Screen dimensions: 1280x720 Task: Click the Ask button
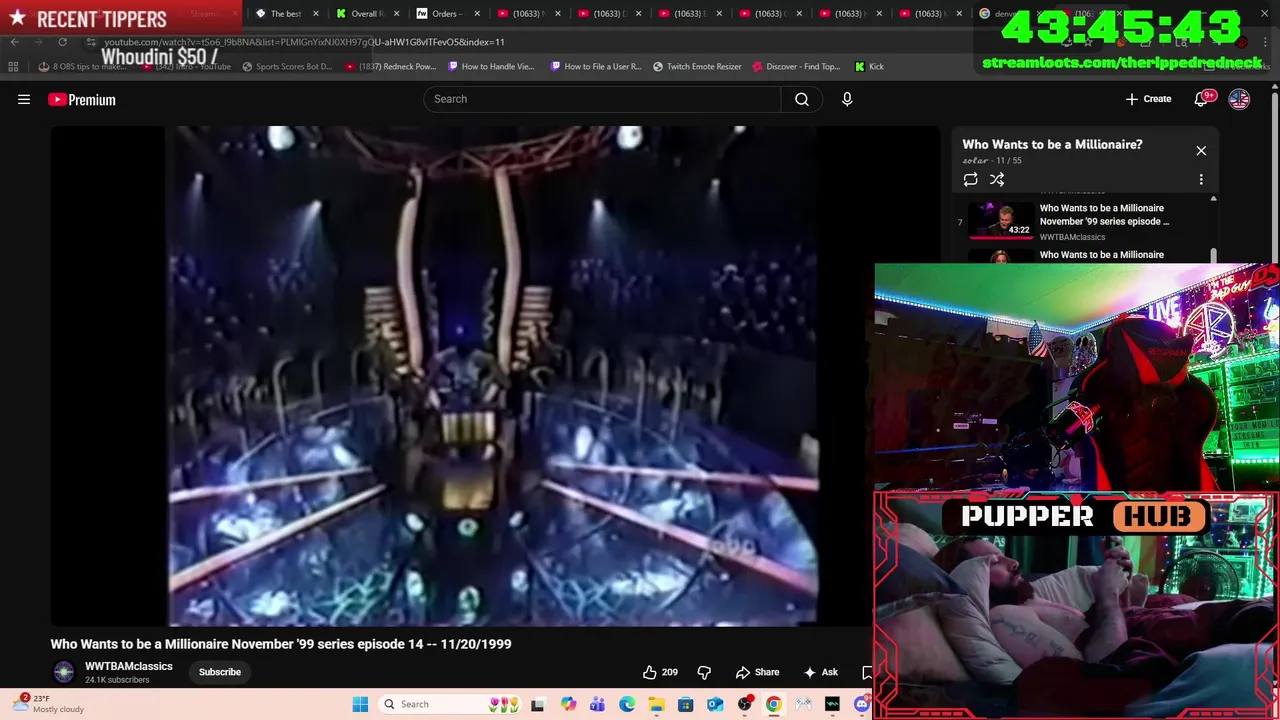820,672
